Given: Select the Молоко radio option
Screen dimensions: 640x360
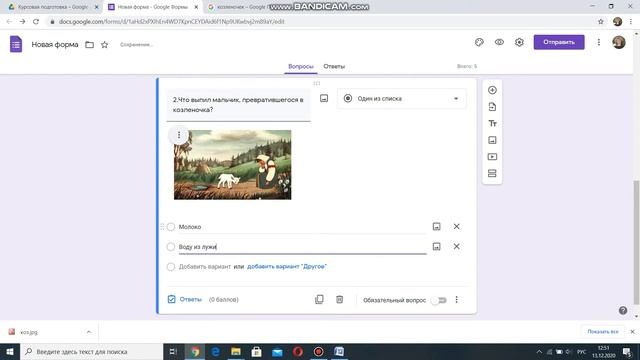Looking at the screenshot, I should (x=171, y=227).
